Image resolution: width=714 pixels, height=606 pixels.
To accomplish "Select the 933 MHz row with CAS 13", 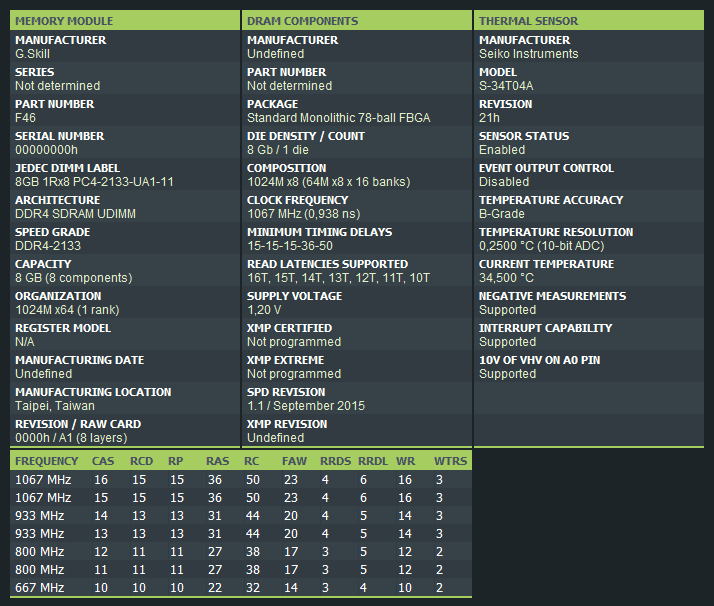I will pos(241,534).
